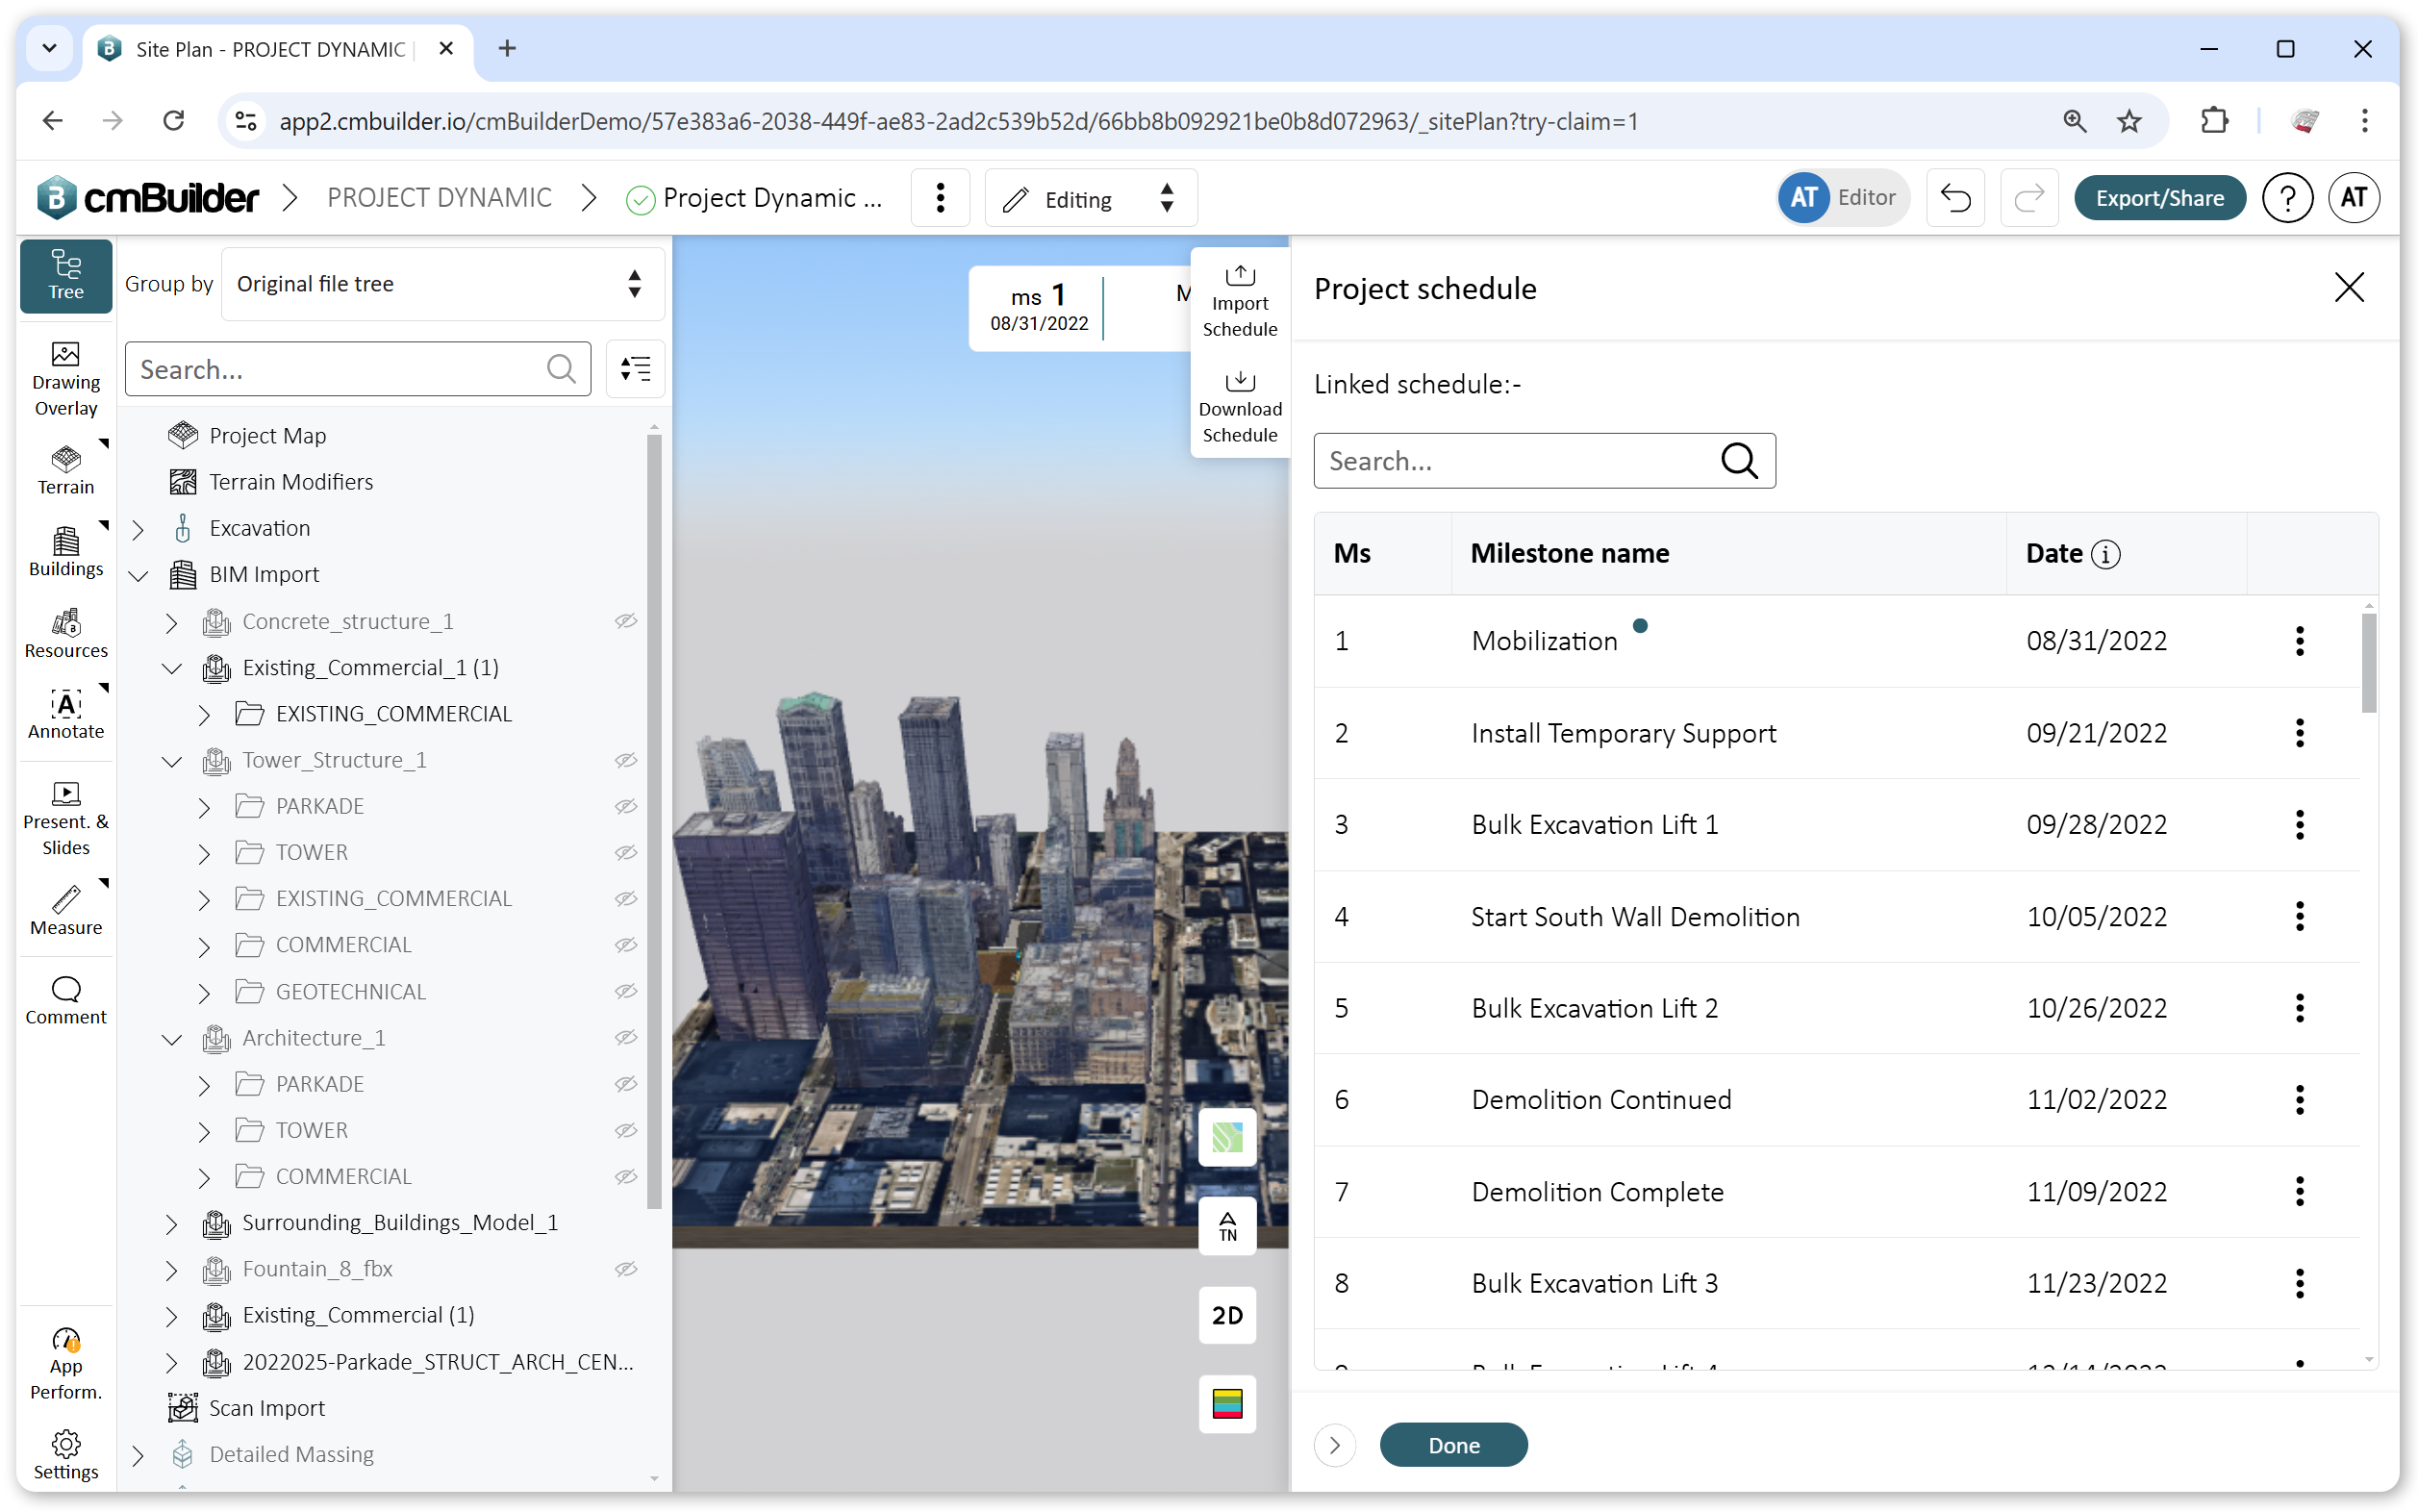Open Settings in the sidebar
The image size is (2418, 1512).
66,1454
